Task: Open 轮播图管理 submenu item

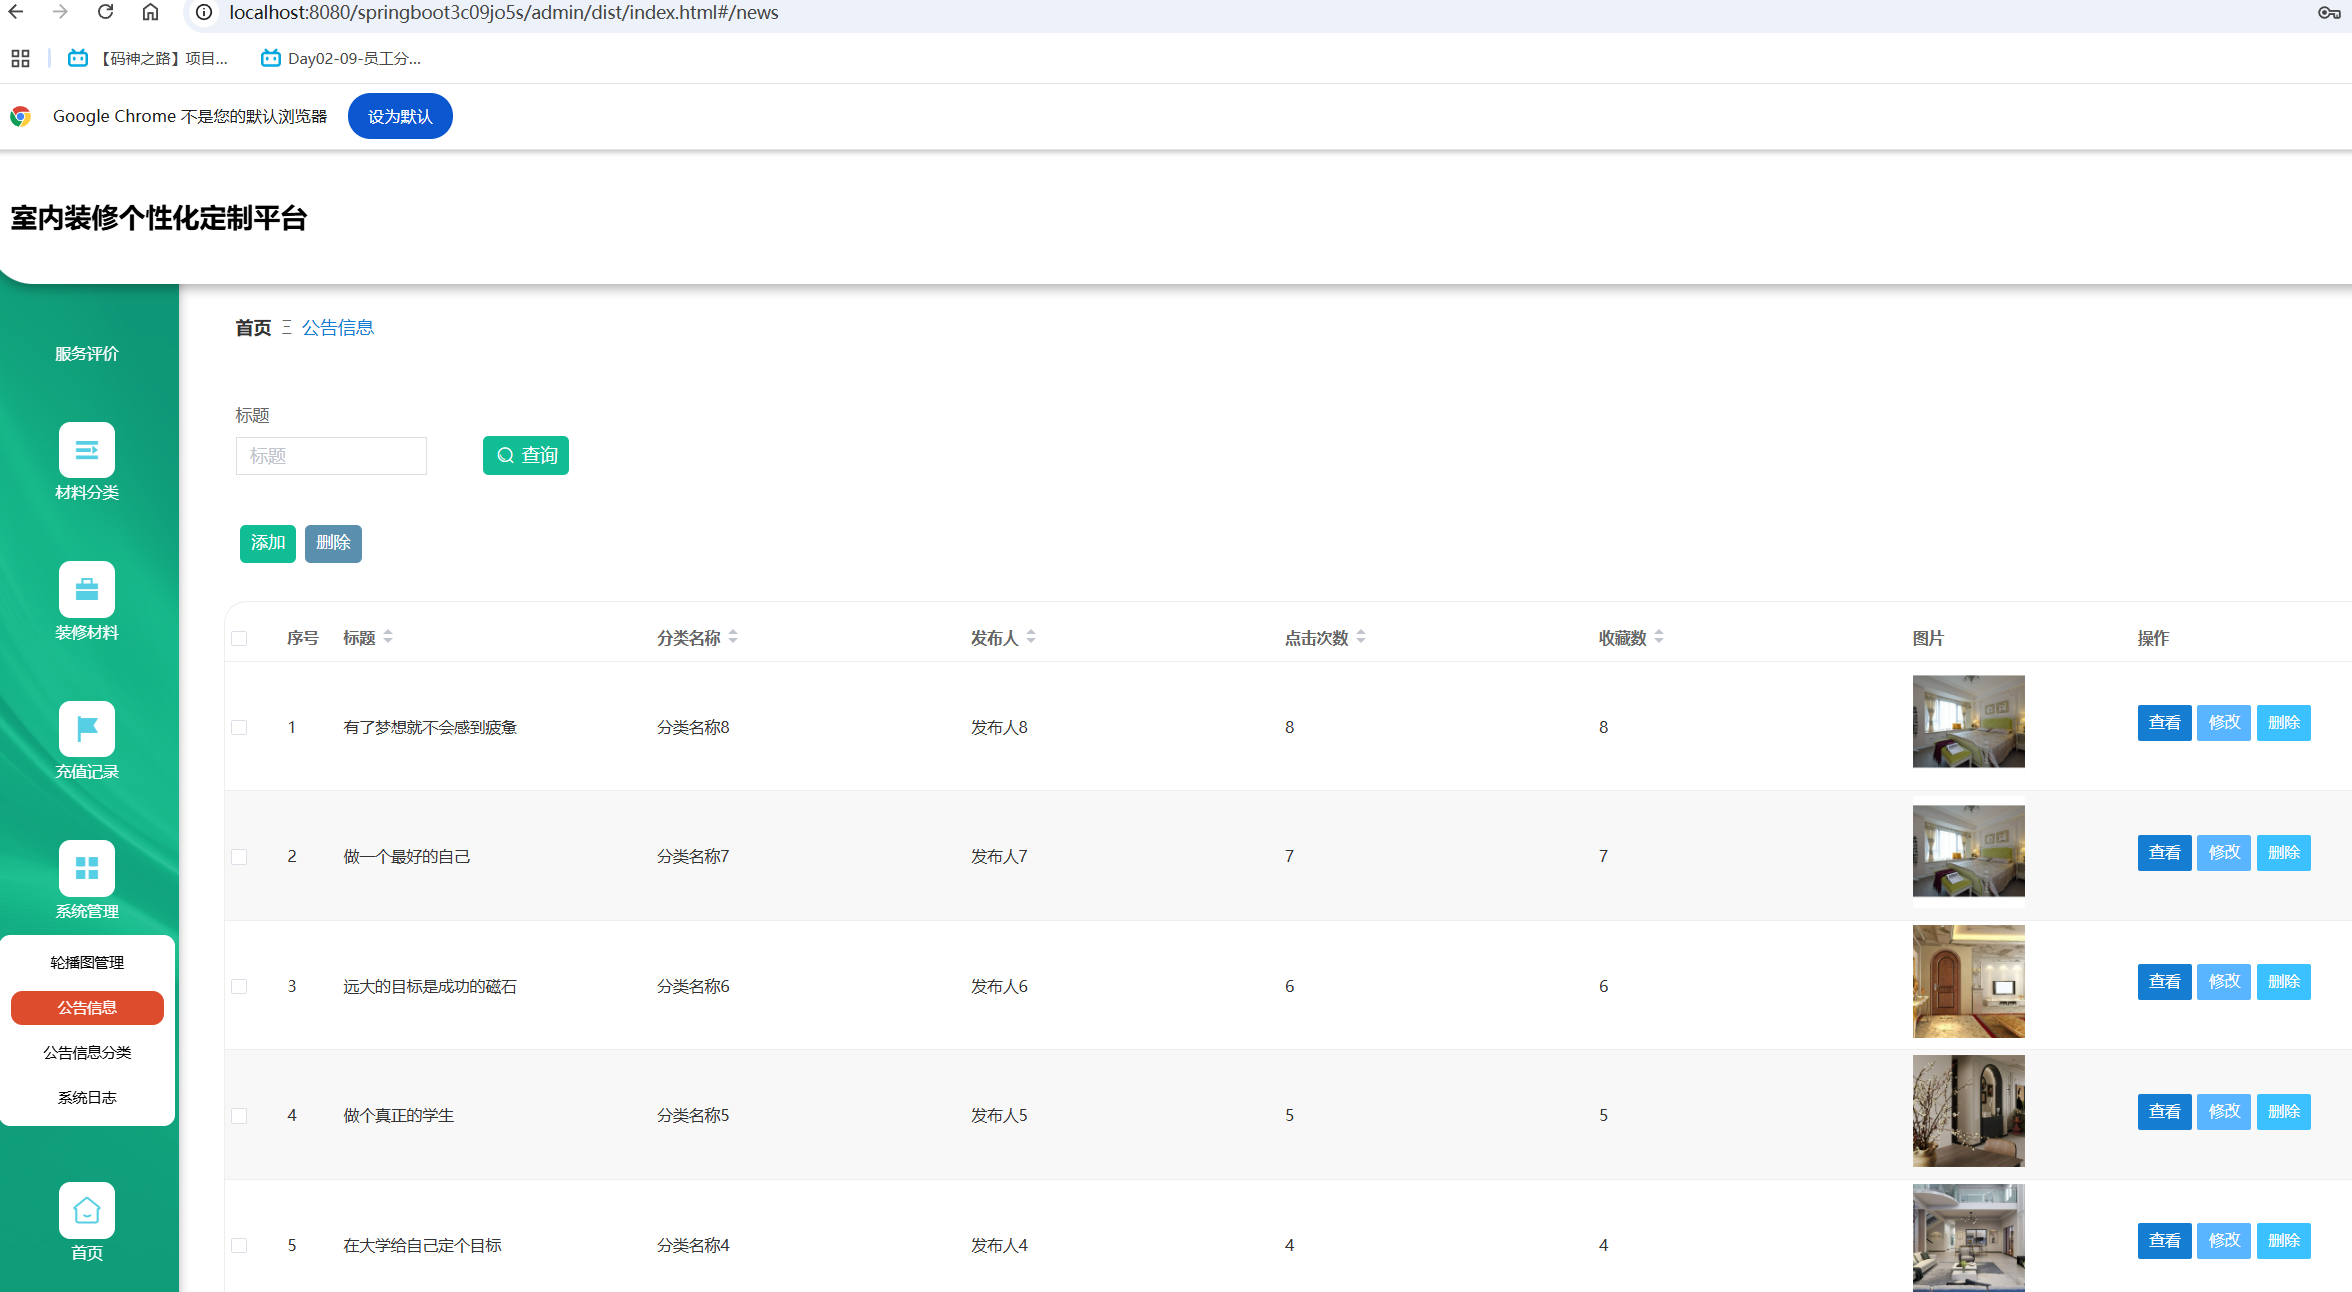Action: pyautogui.click(x=87, y=962)
